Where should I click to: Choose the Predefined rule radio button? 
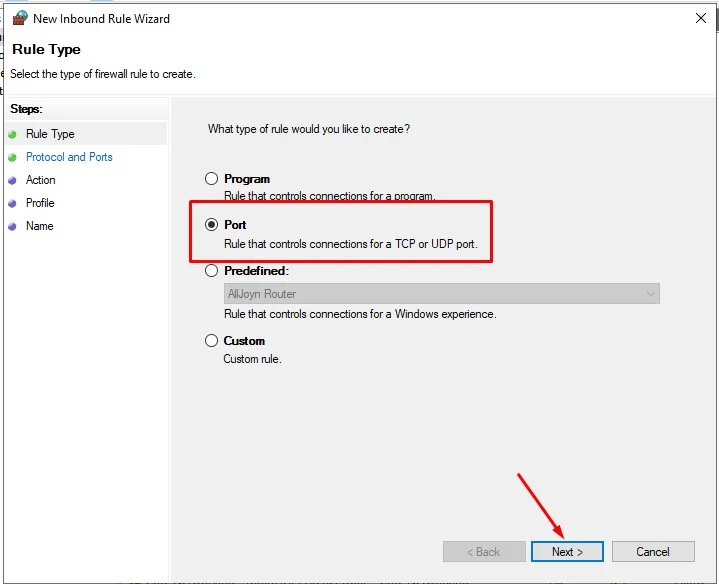pos(211,270)
